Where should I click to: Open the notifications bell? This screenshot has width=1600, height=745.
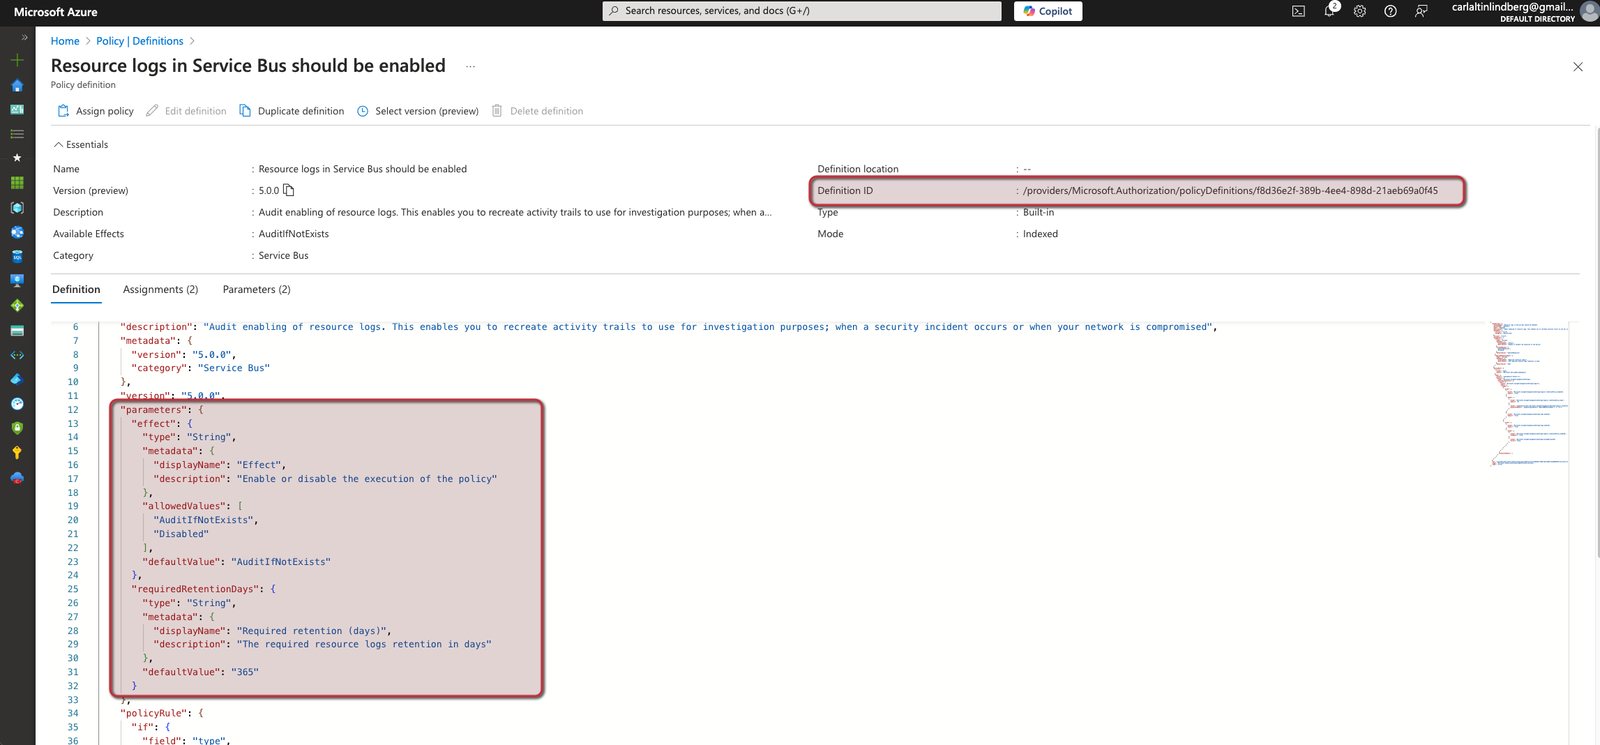coord(1329,11)
